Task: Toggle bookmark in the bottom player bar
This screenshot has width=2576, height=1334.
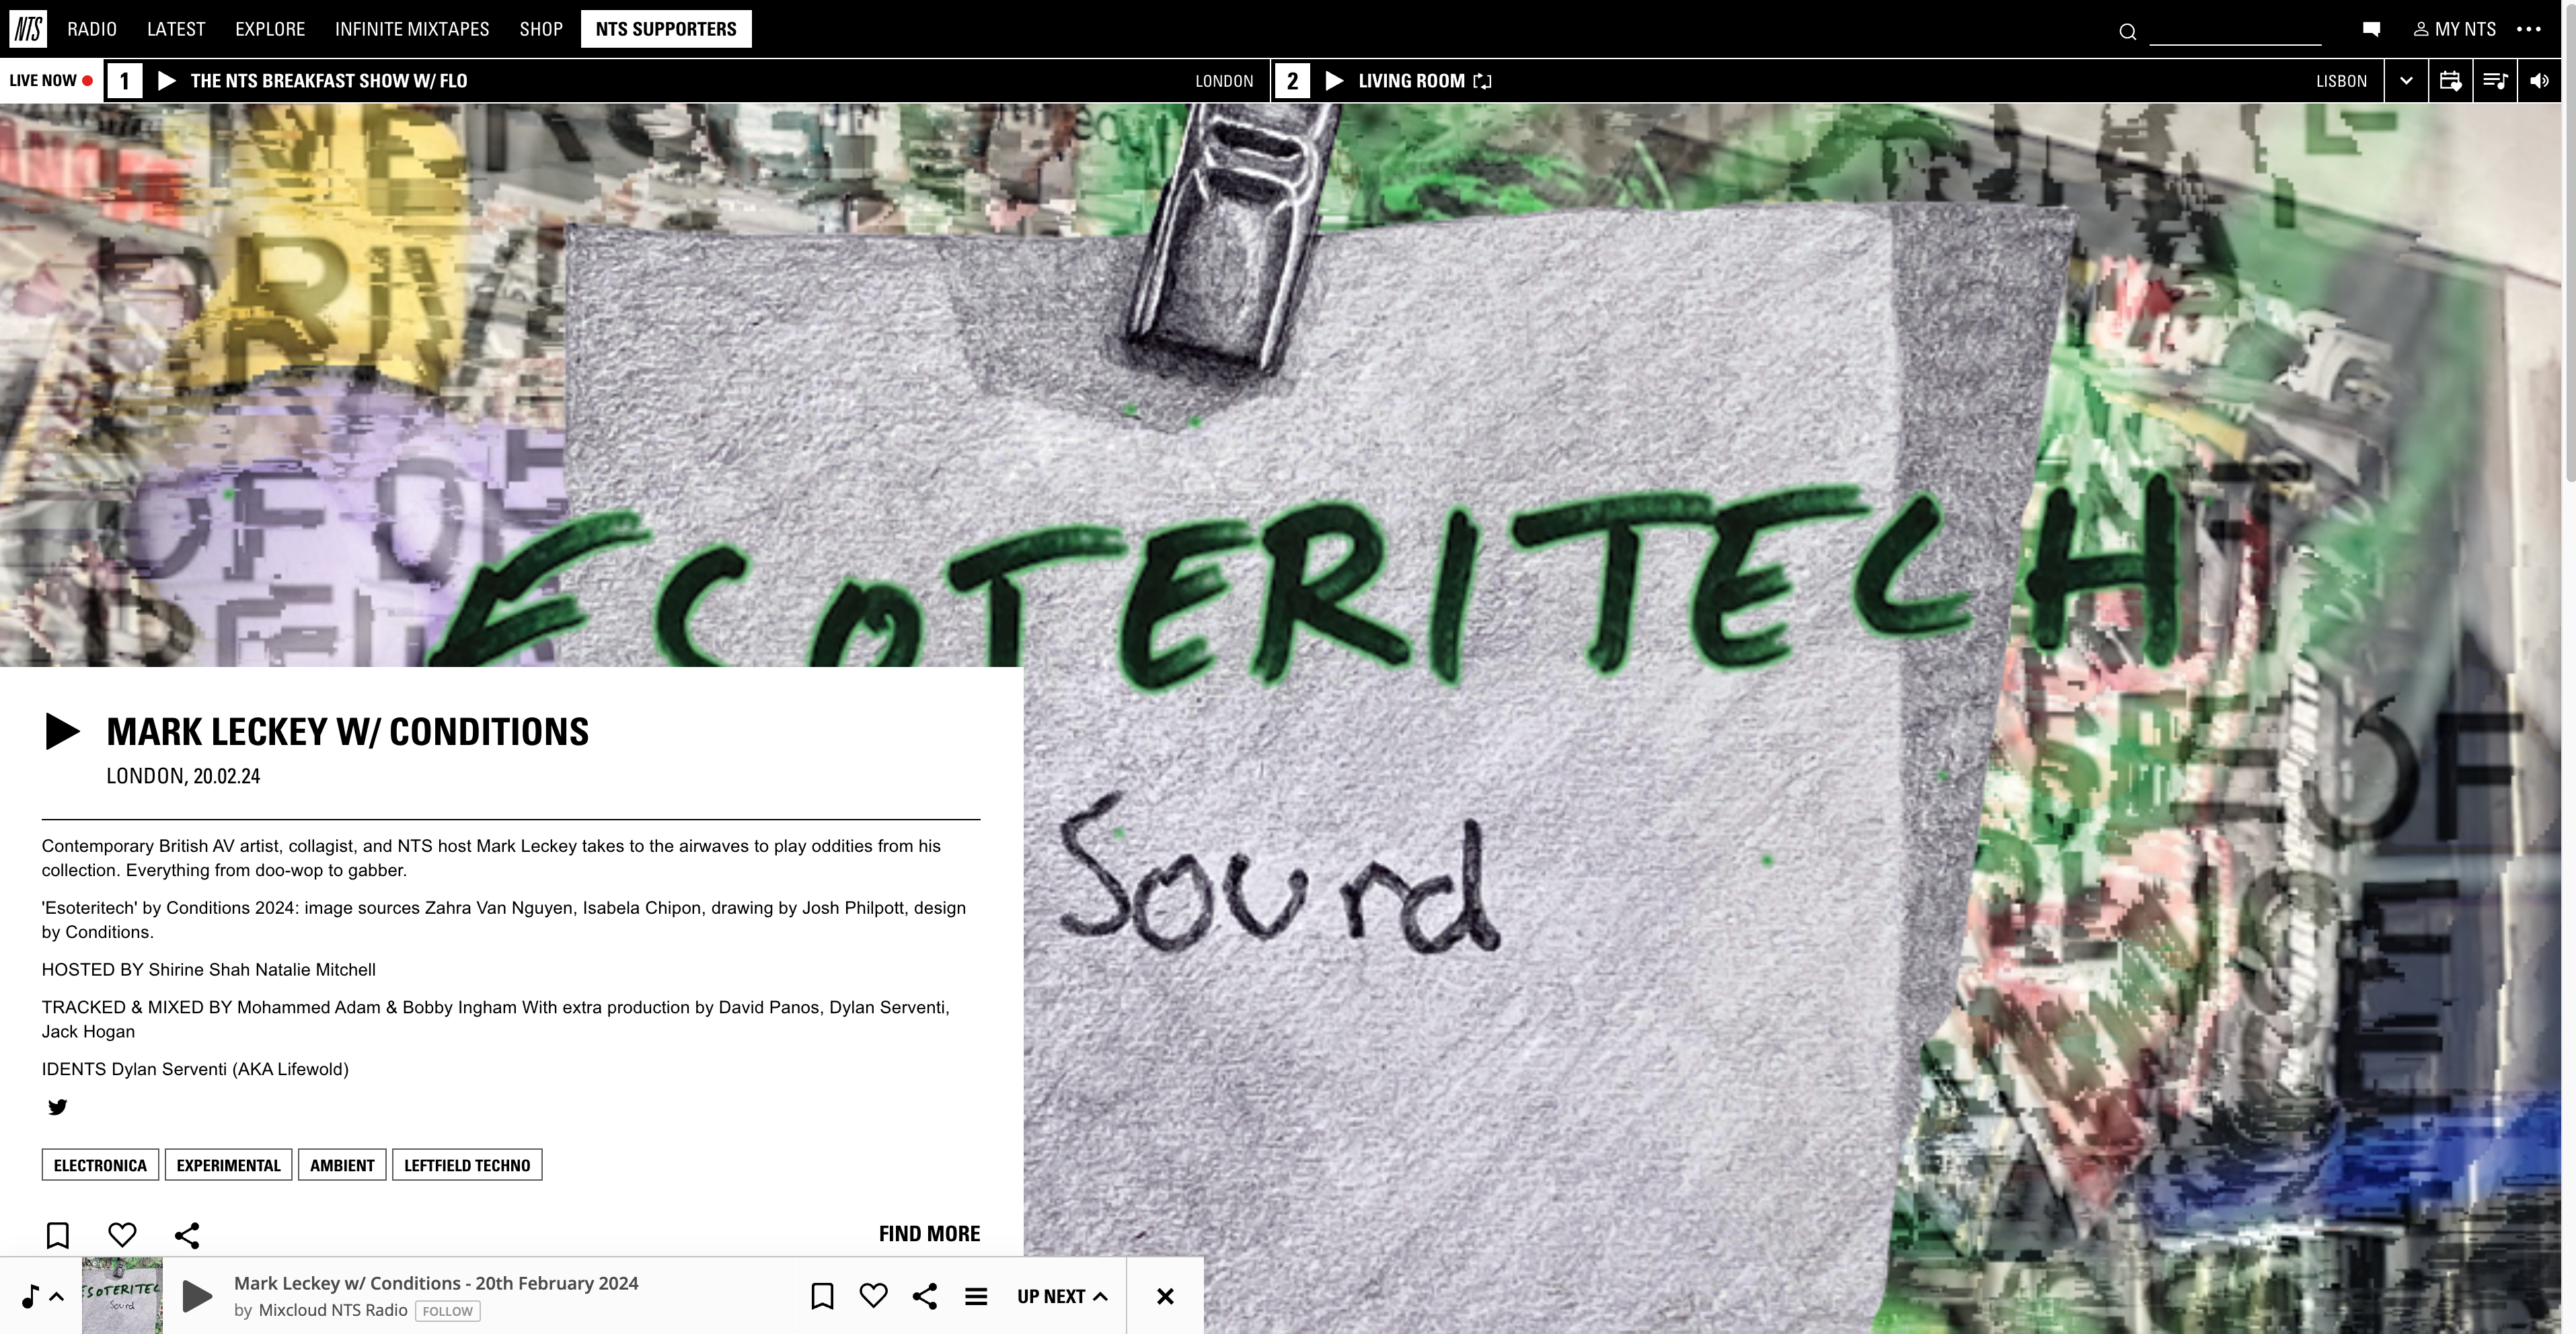Action: (x=822, y=1296)
